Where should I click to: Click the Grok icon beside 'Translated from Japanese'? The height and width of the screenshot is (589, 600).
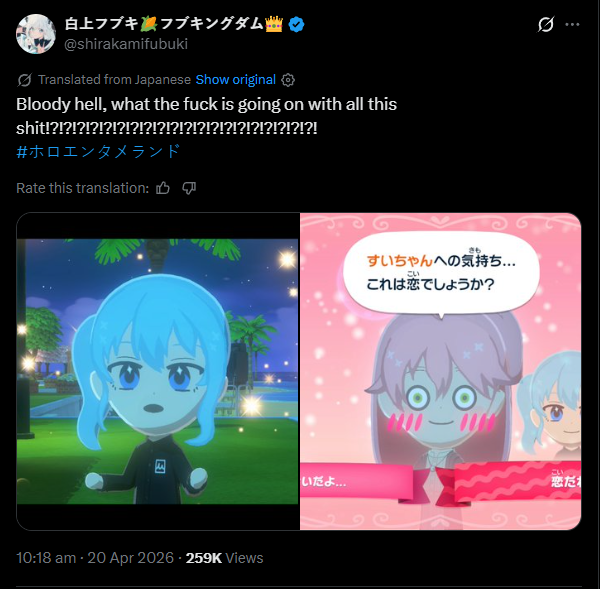24,80
